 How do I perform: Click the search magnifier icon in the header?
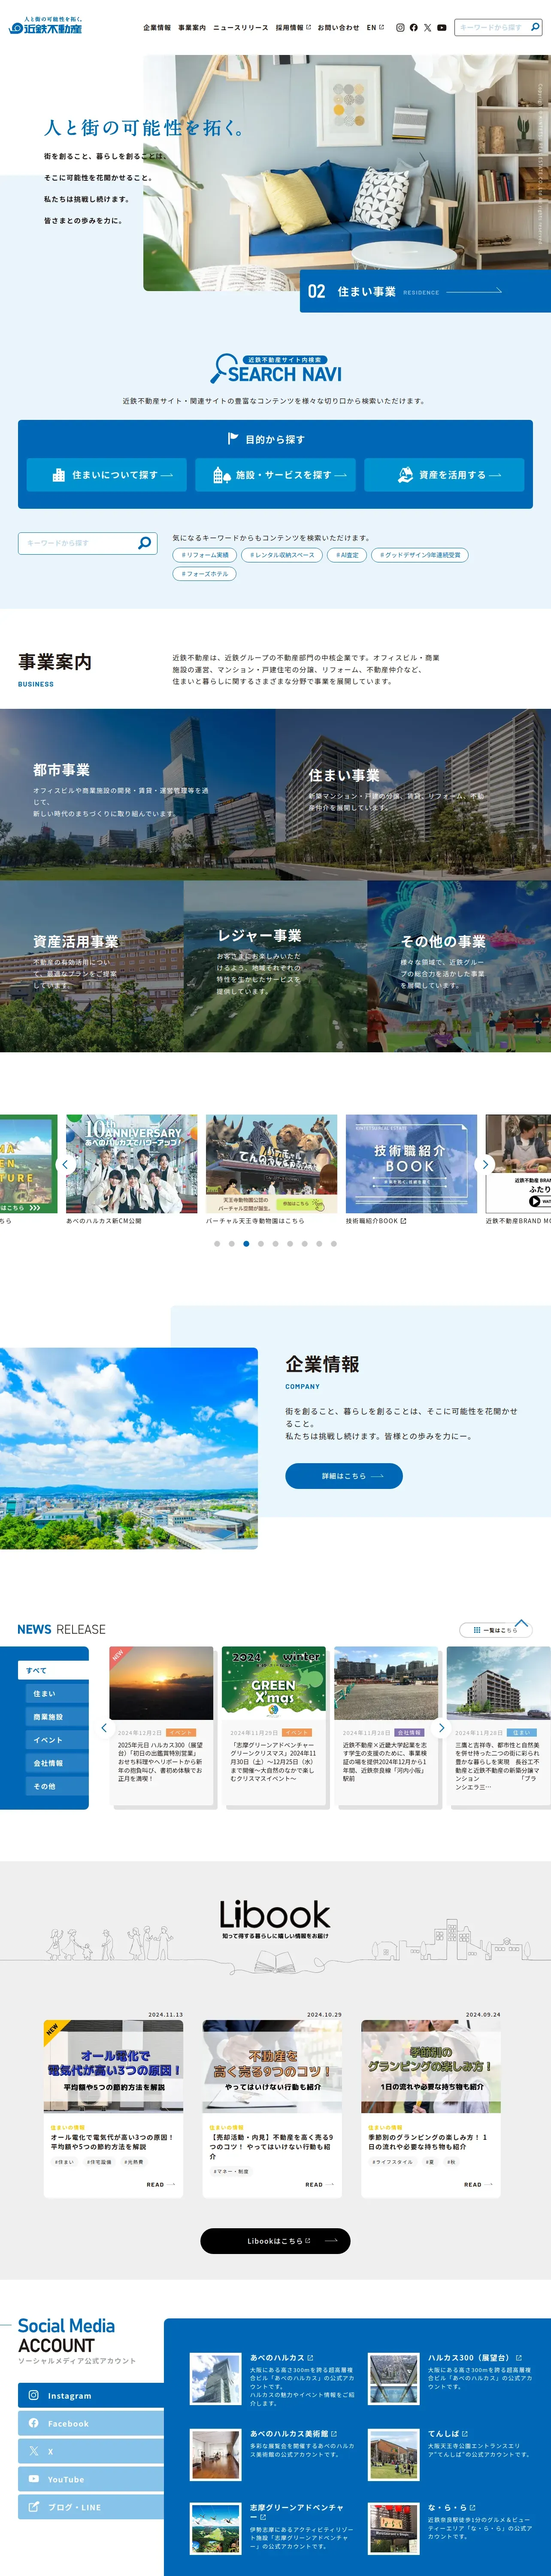535,28
